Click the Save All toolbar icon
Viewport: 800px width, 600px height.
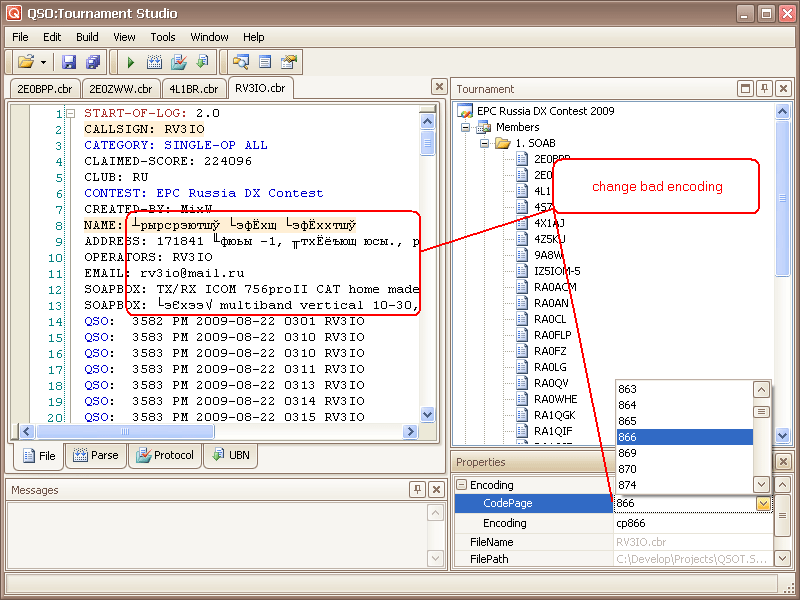click(93, 62)
